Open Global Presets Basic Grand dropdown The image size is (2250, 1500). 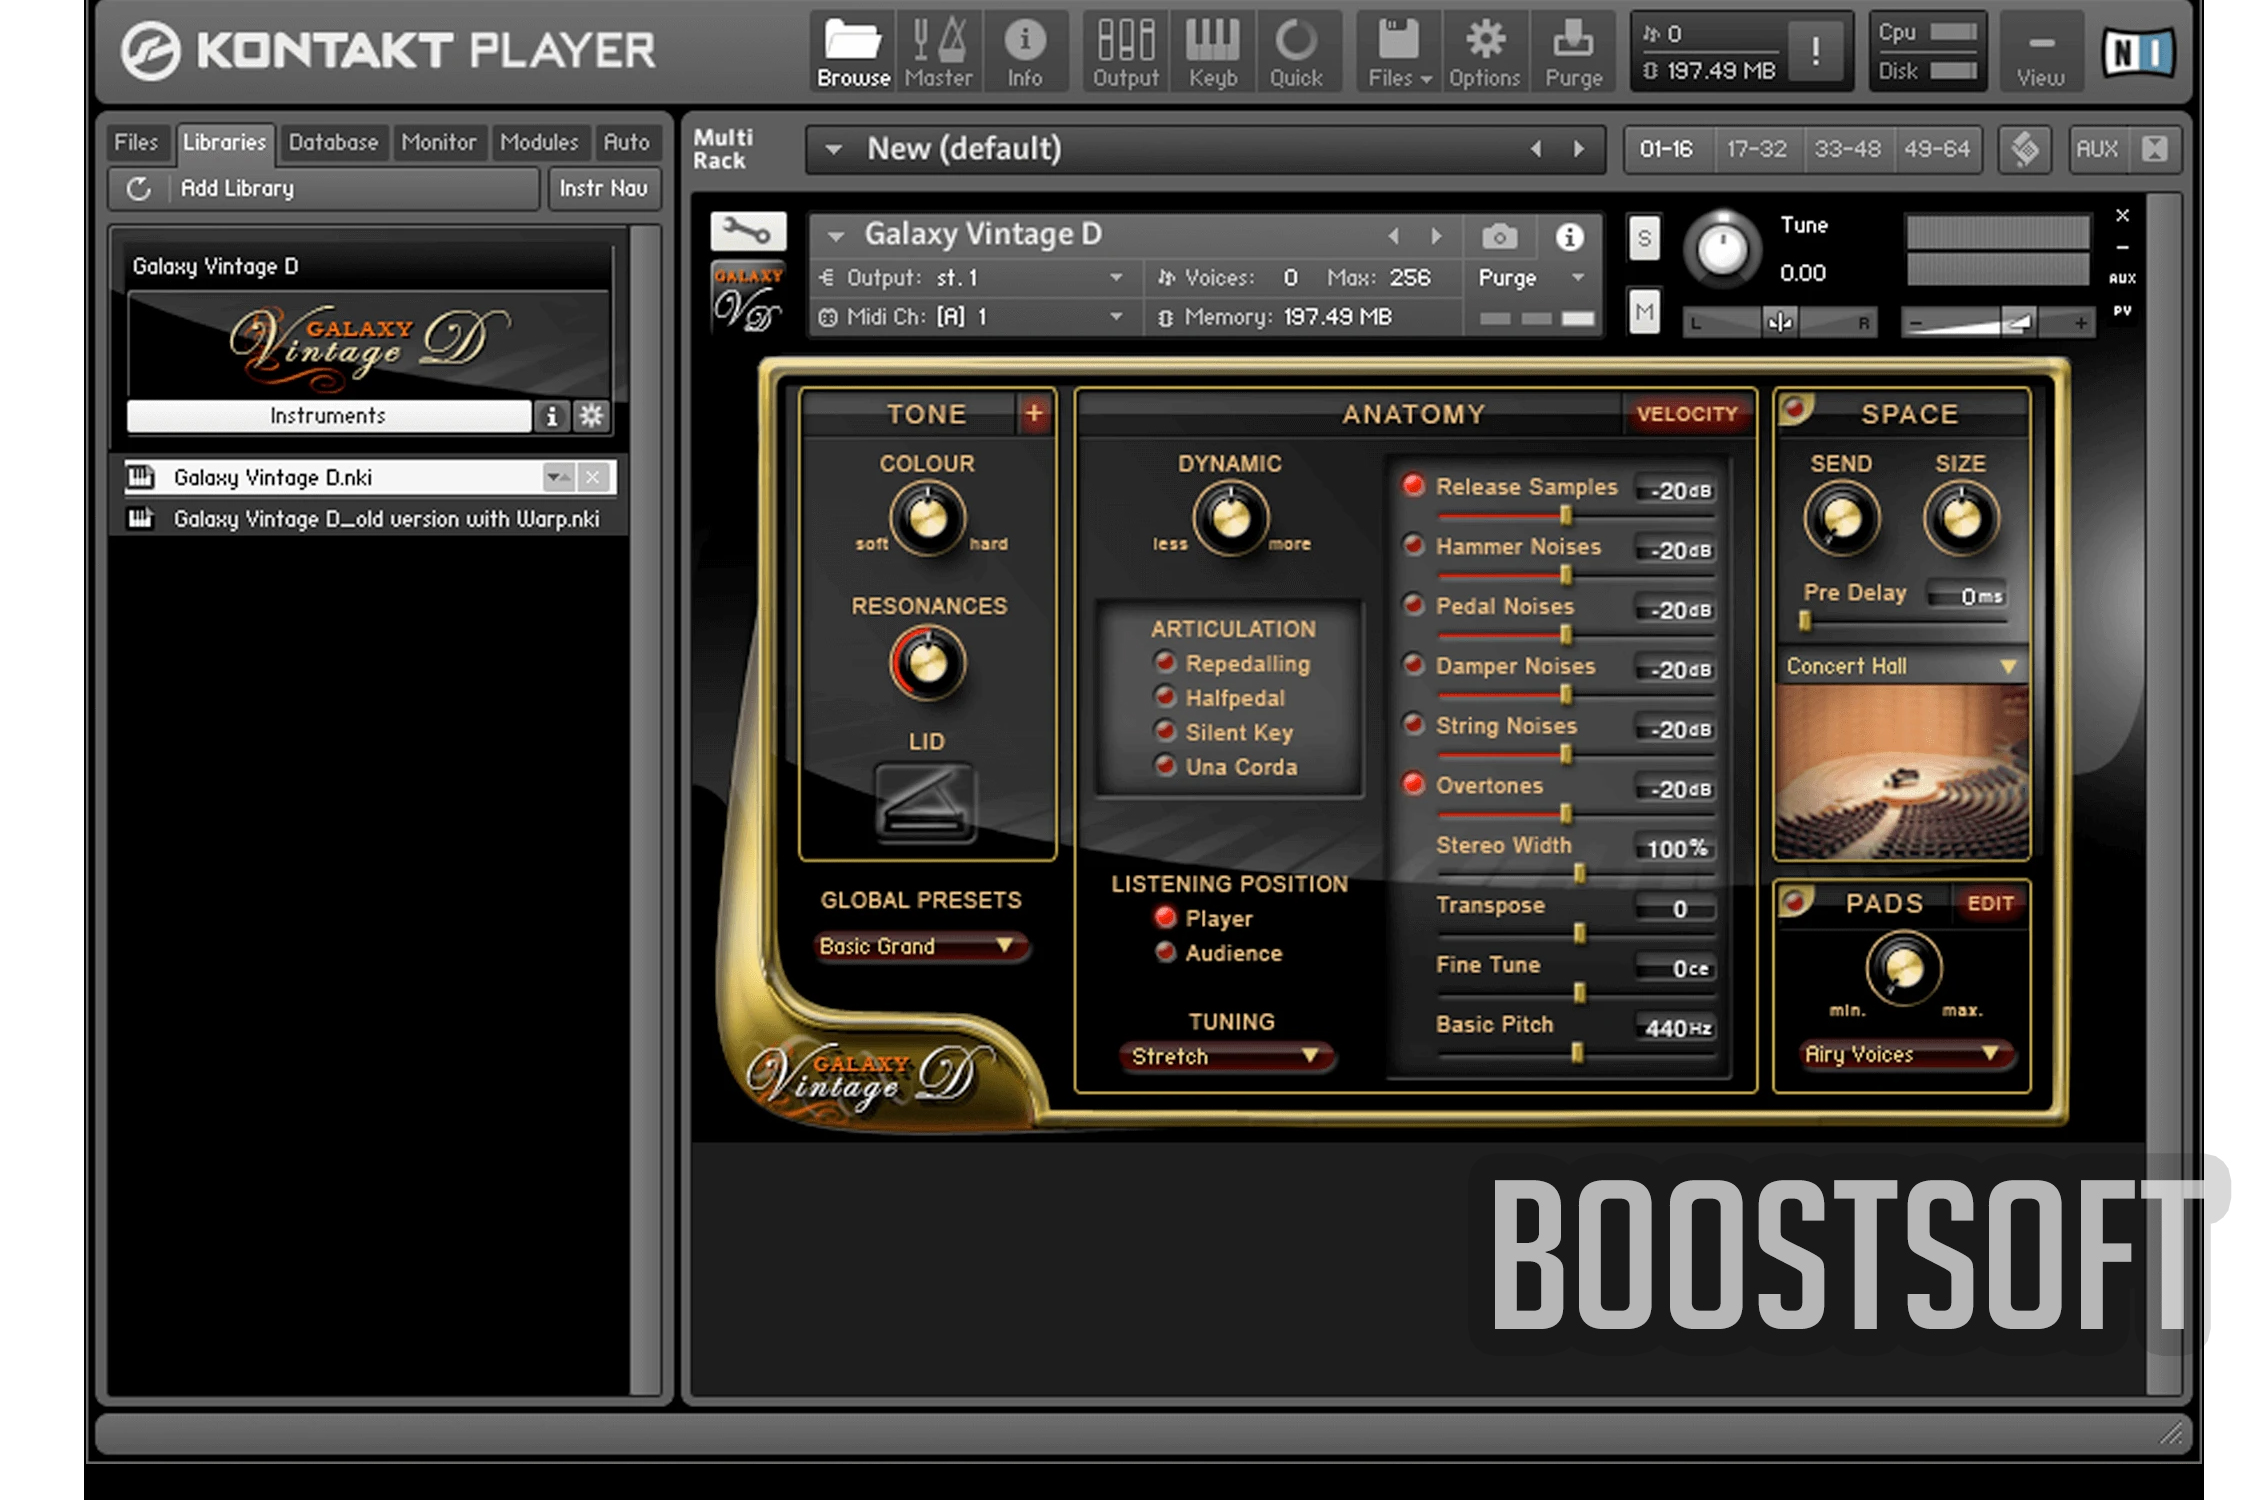tap(920, 946)
